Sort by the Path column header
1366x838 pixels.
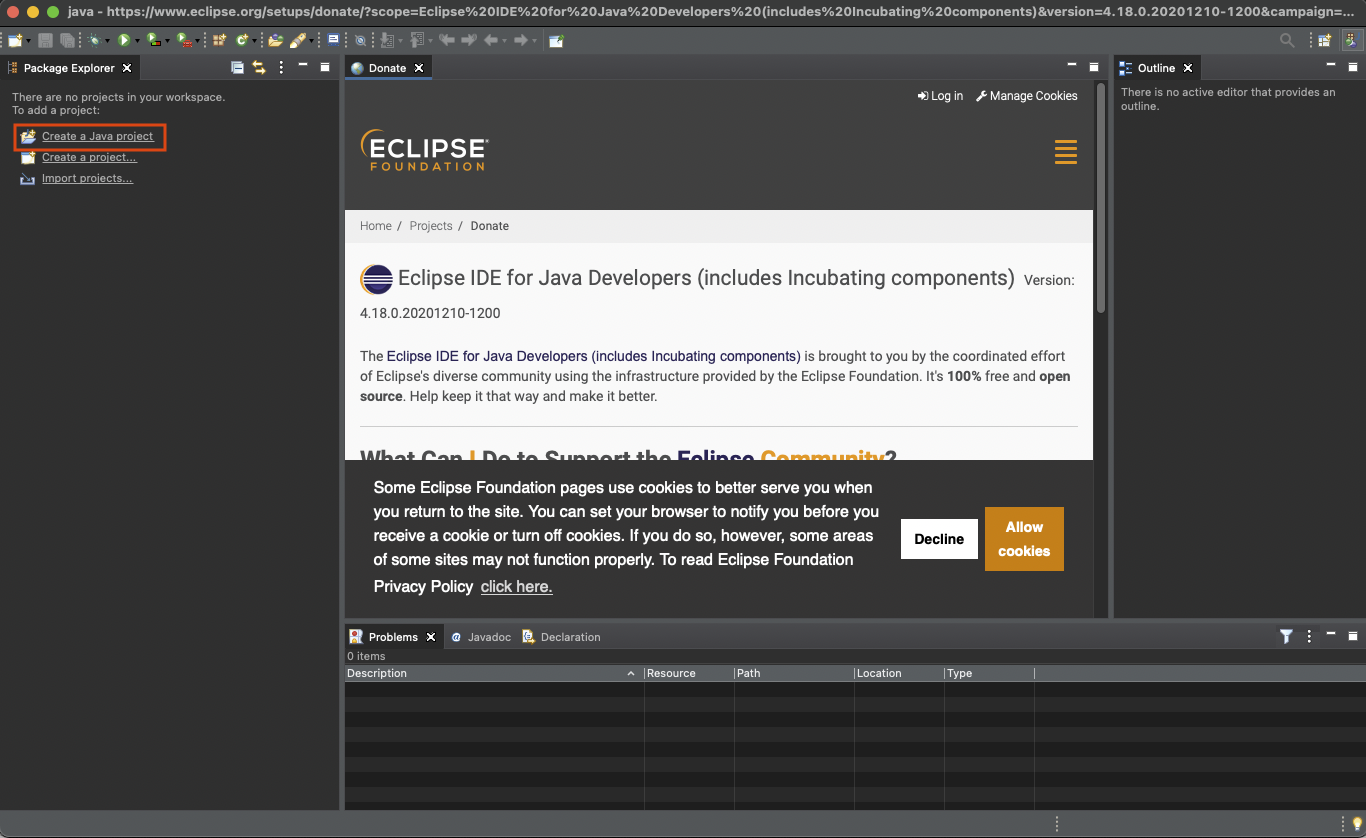(x=794, y=673)
